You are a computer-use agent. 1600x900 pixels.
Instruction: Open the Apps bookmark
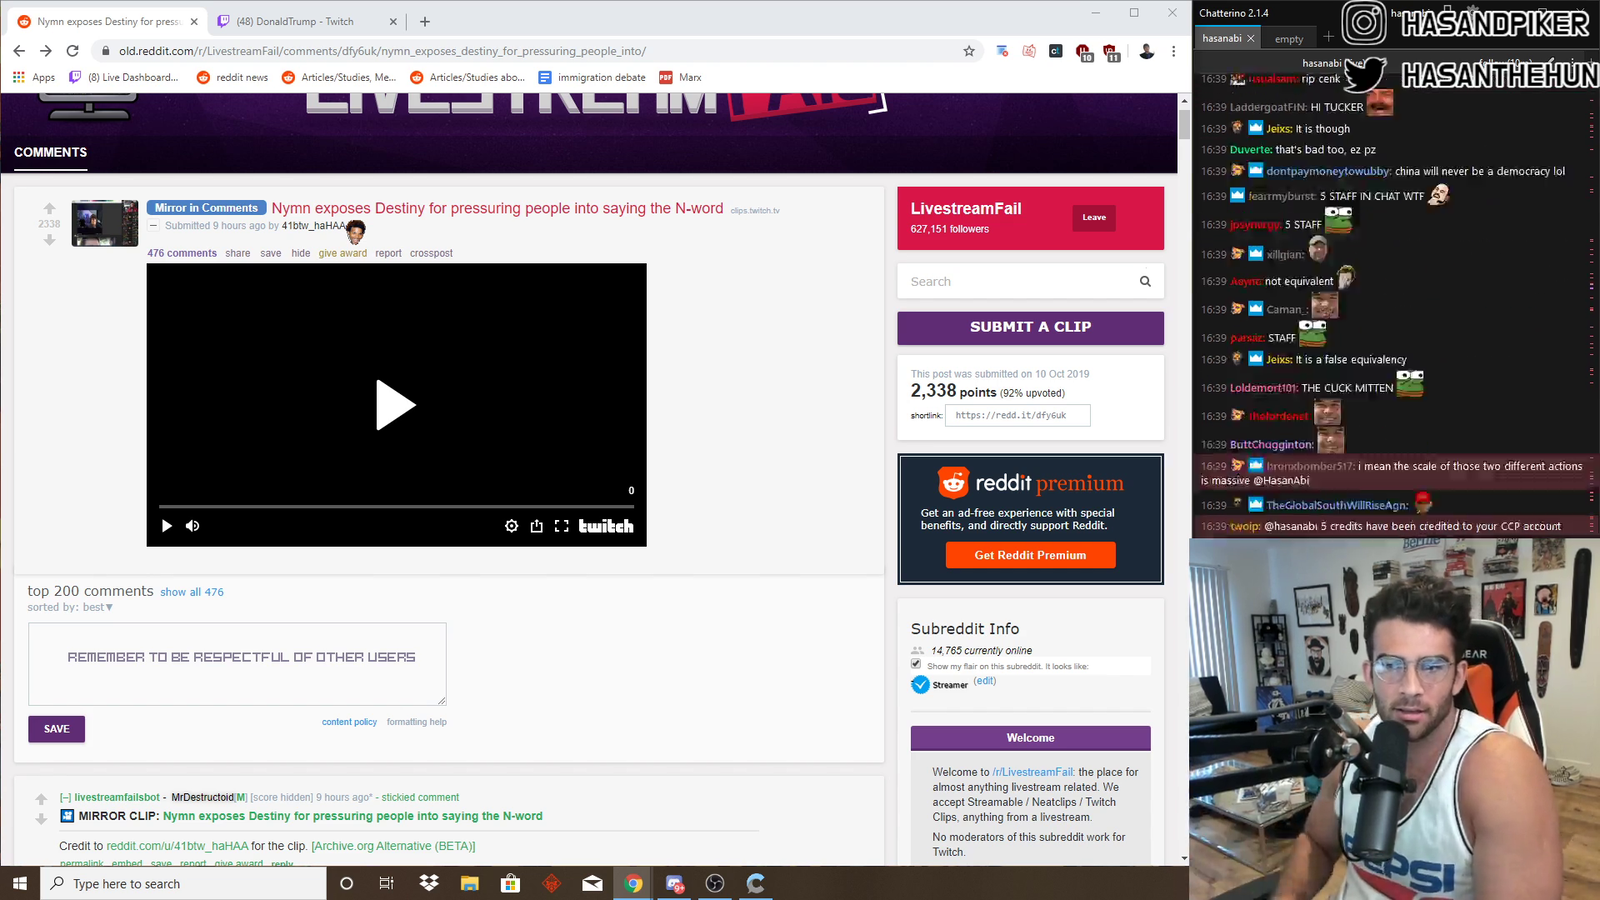pyautogui.click(x=34, y=77)
